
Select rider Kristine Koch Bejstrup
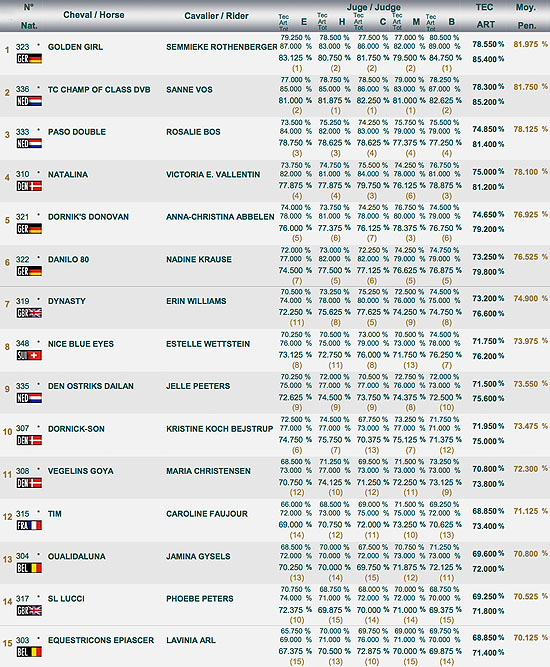[x=219, y=429]
